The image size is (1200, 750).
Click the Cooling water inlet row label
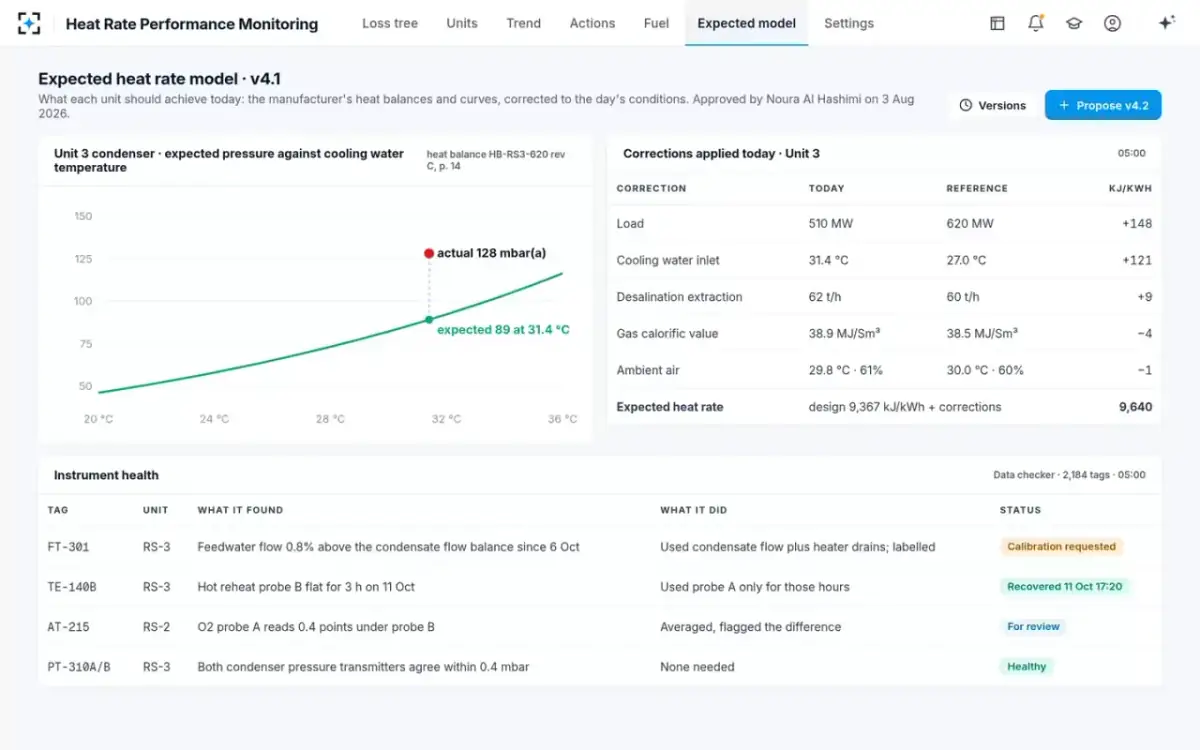(668, 260)
